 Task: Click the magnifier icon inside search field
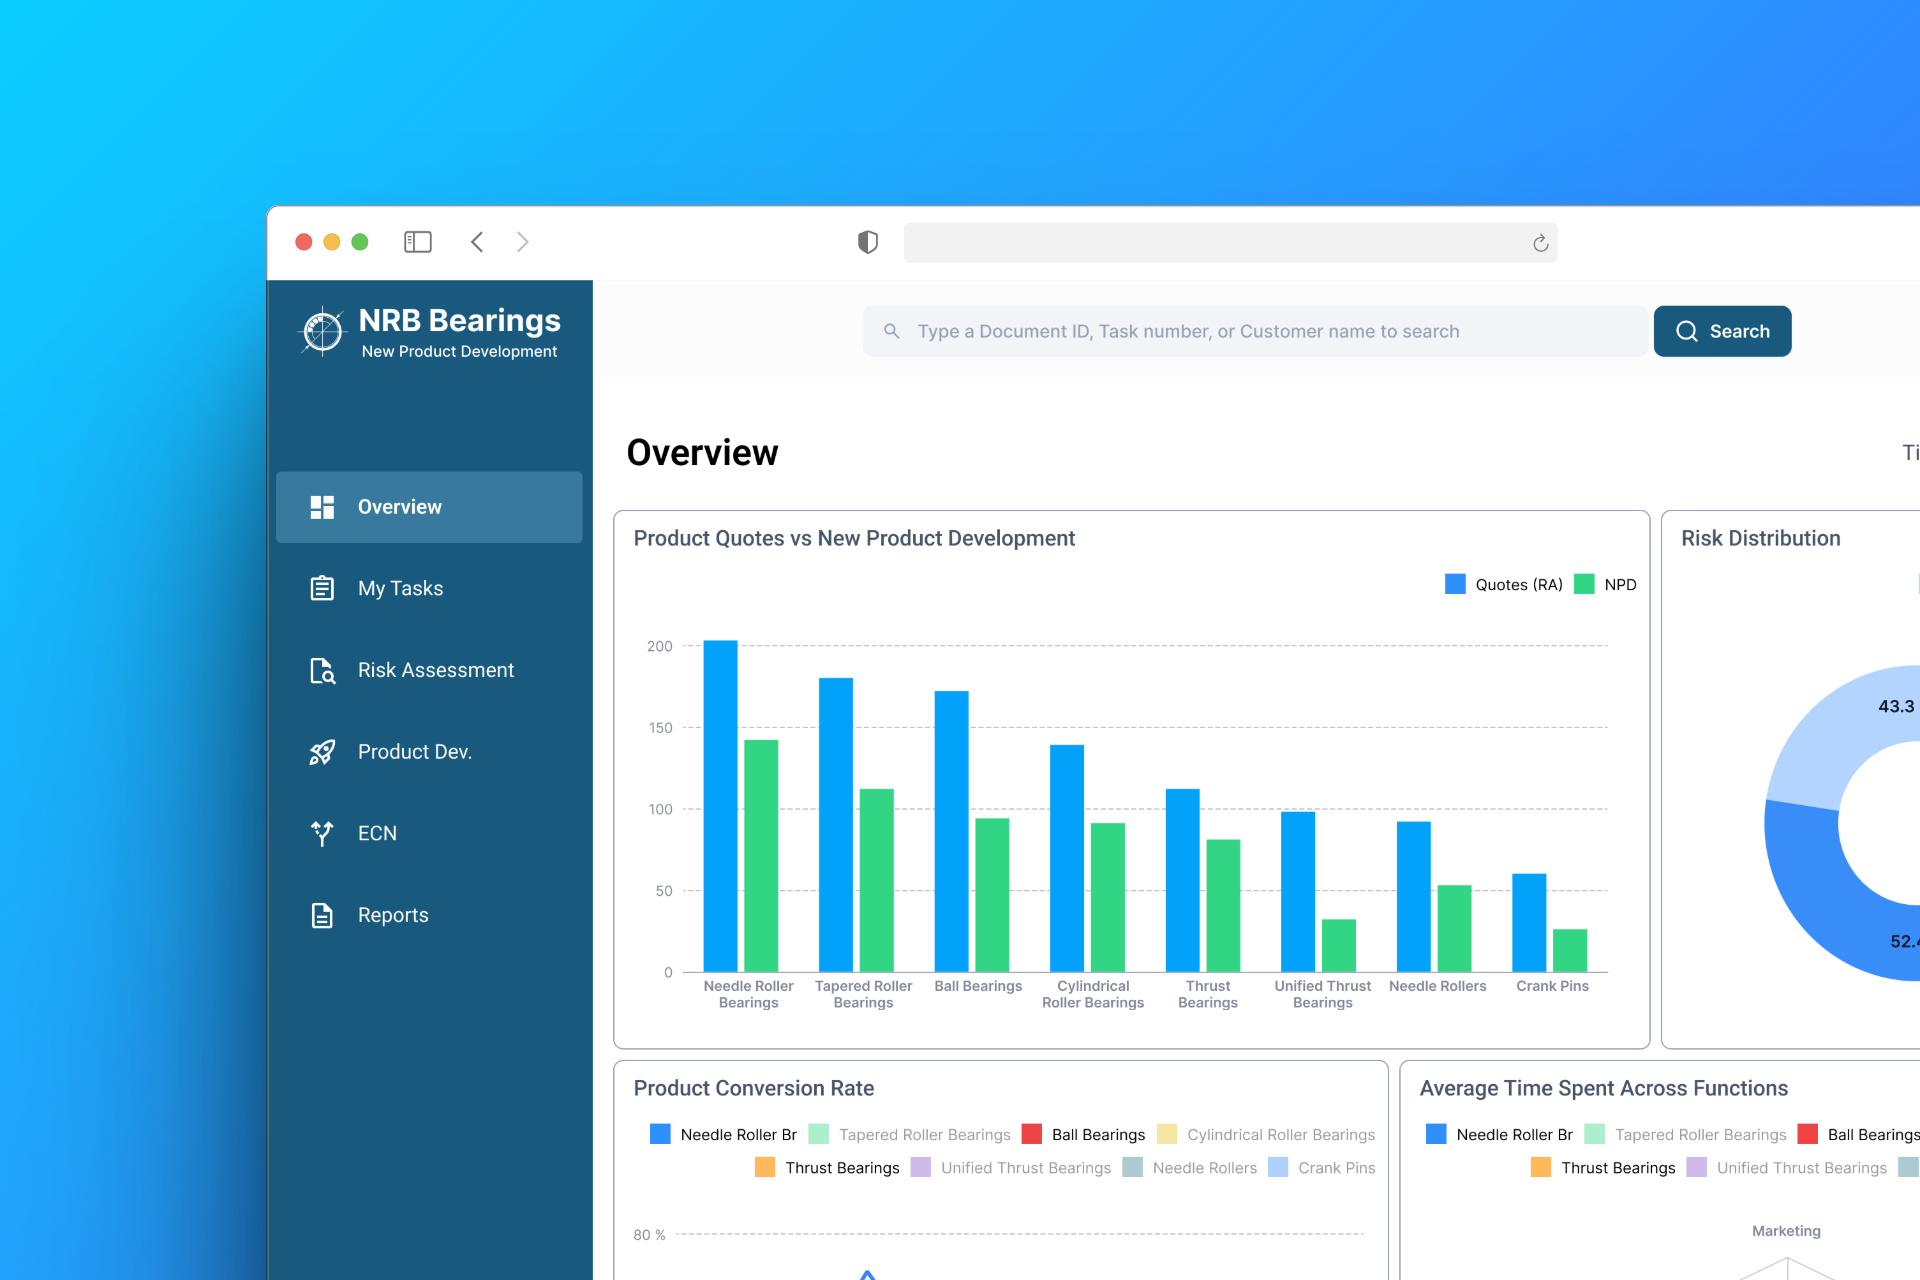coord(892,331)
